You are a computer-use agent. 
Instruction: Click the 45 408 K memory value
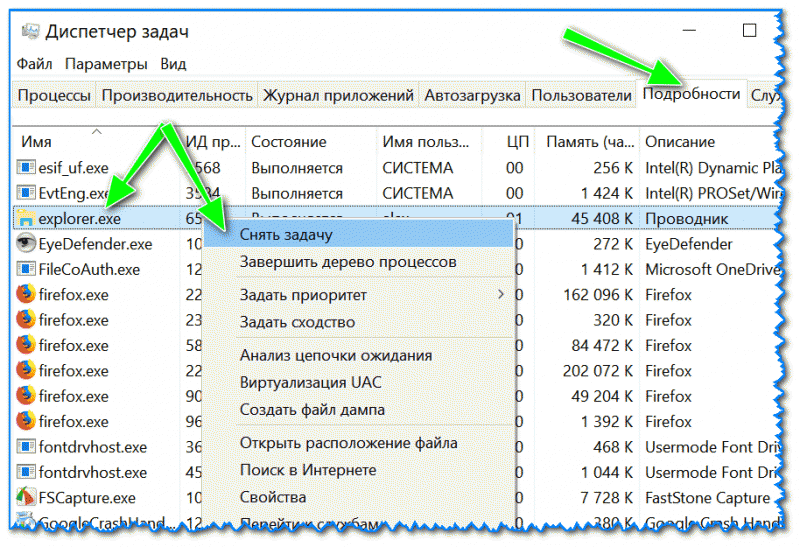pyautogui.click(x=602, y=218)
